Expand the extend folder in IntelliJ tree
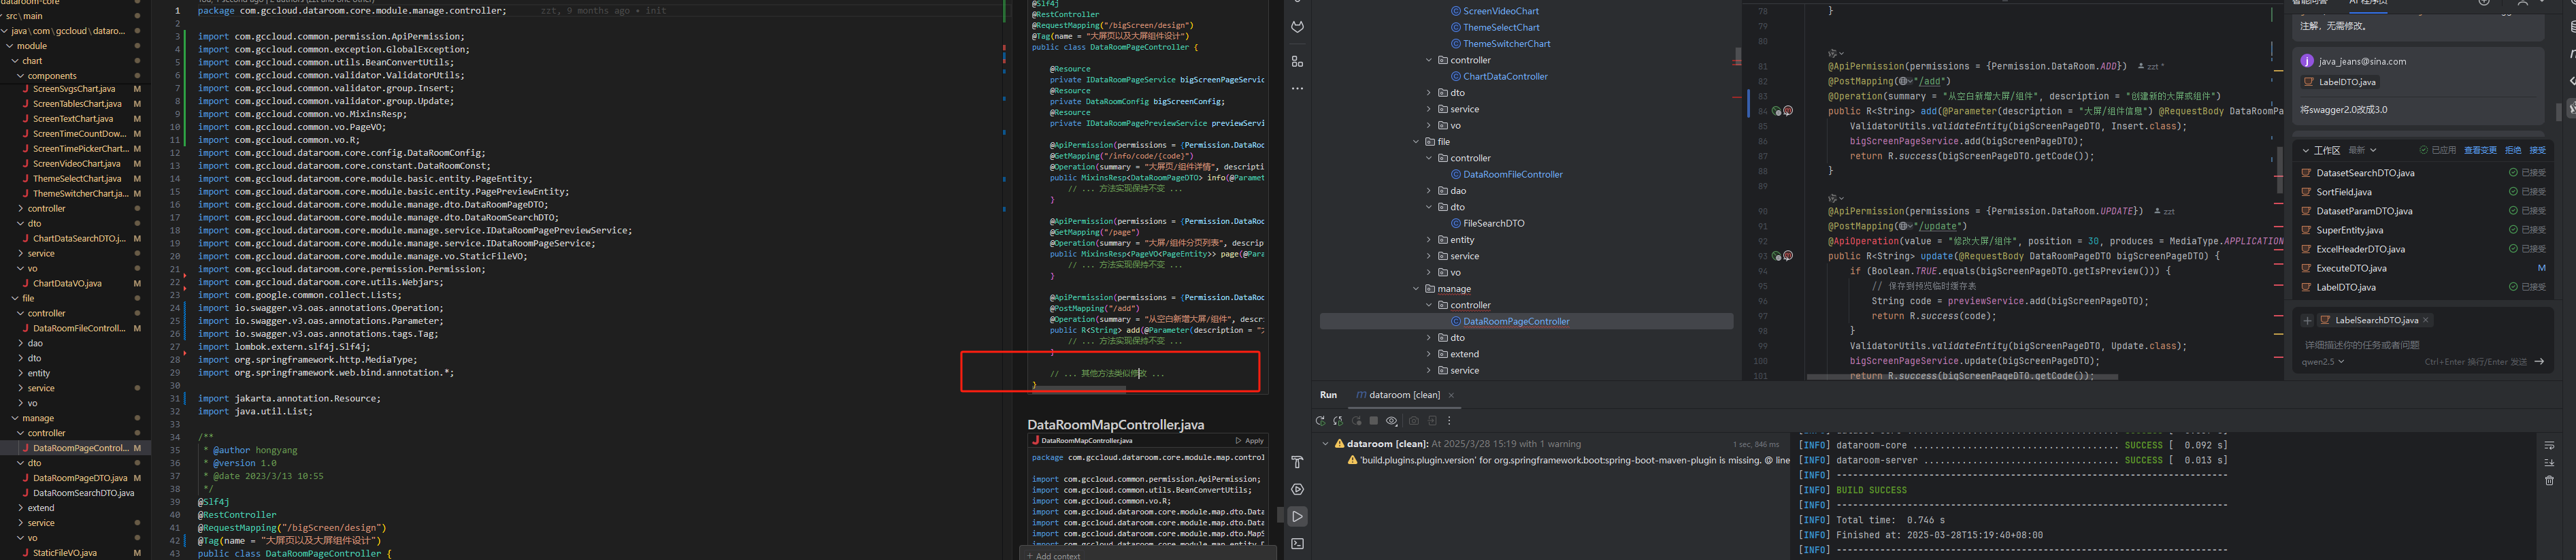This screenshot has width=2576, height=560. [1429, 354]
